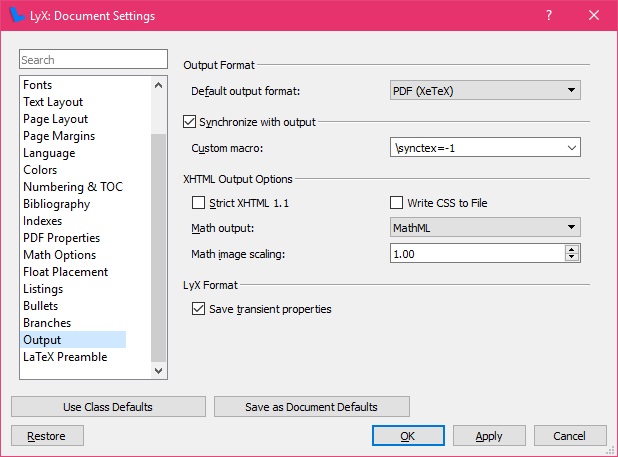Enable Write CSS to File checkbox
The width and height of the screenshot is (618, 457).
pyautogui.click(x=396, y=202)
